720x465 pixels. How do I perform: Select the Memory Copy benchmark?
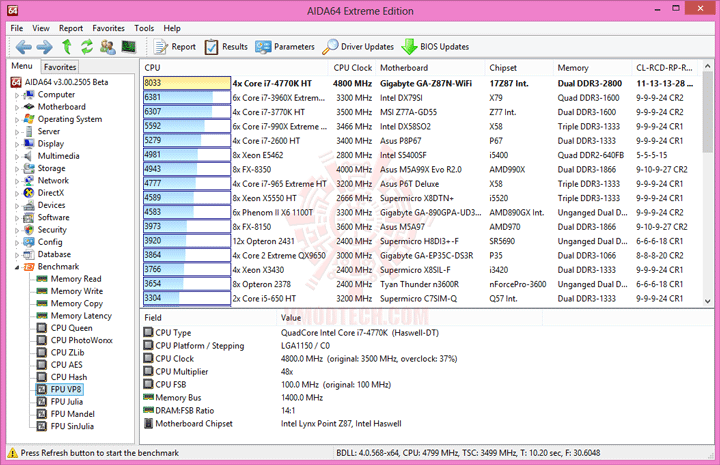click(x=77, y=303)
